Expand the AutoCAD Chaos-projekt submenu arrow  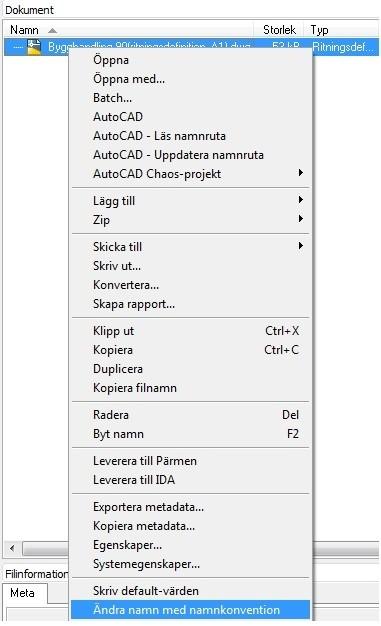[301, 172]
